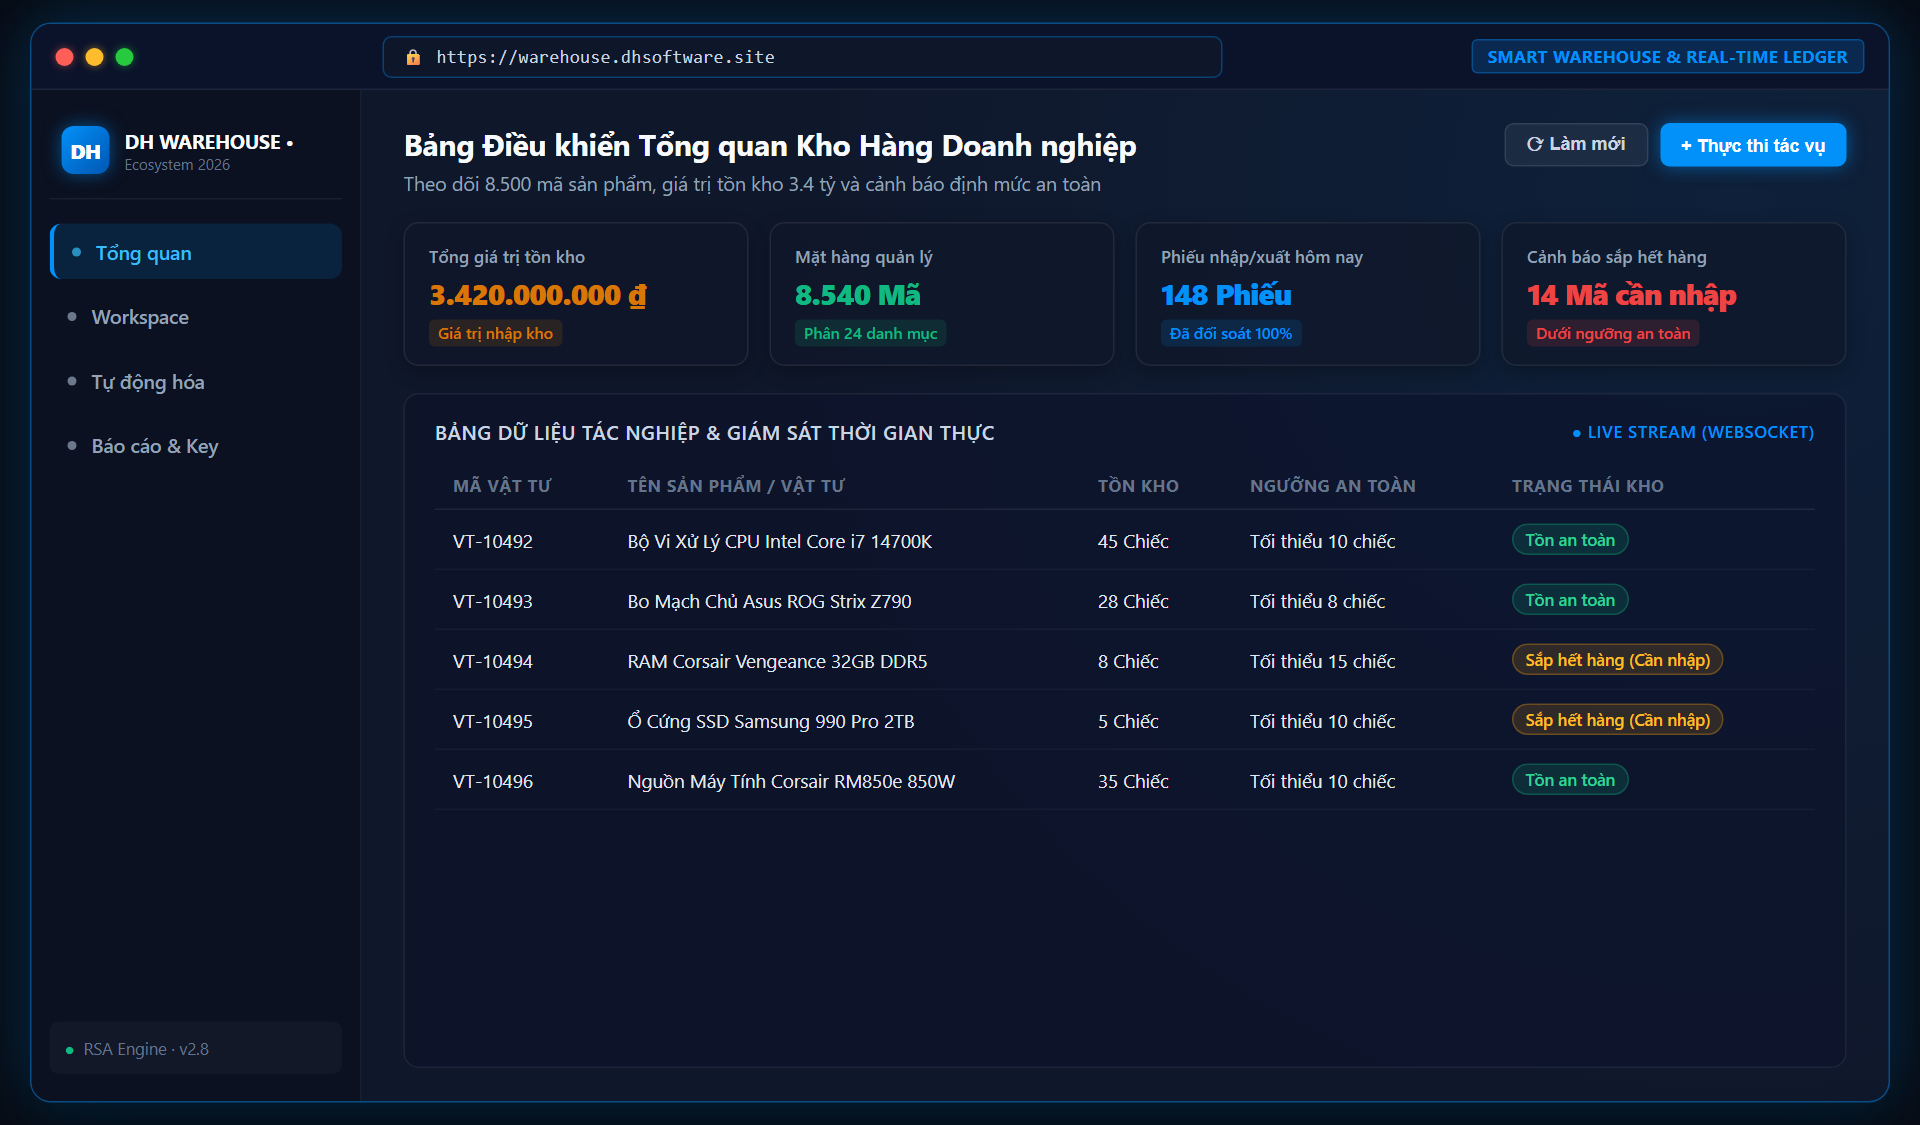Click the TRẠNG THÁI KHO column header
Image resolution: width=1920 pixels, height=1125 pixels.
tap(1588, 486)
